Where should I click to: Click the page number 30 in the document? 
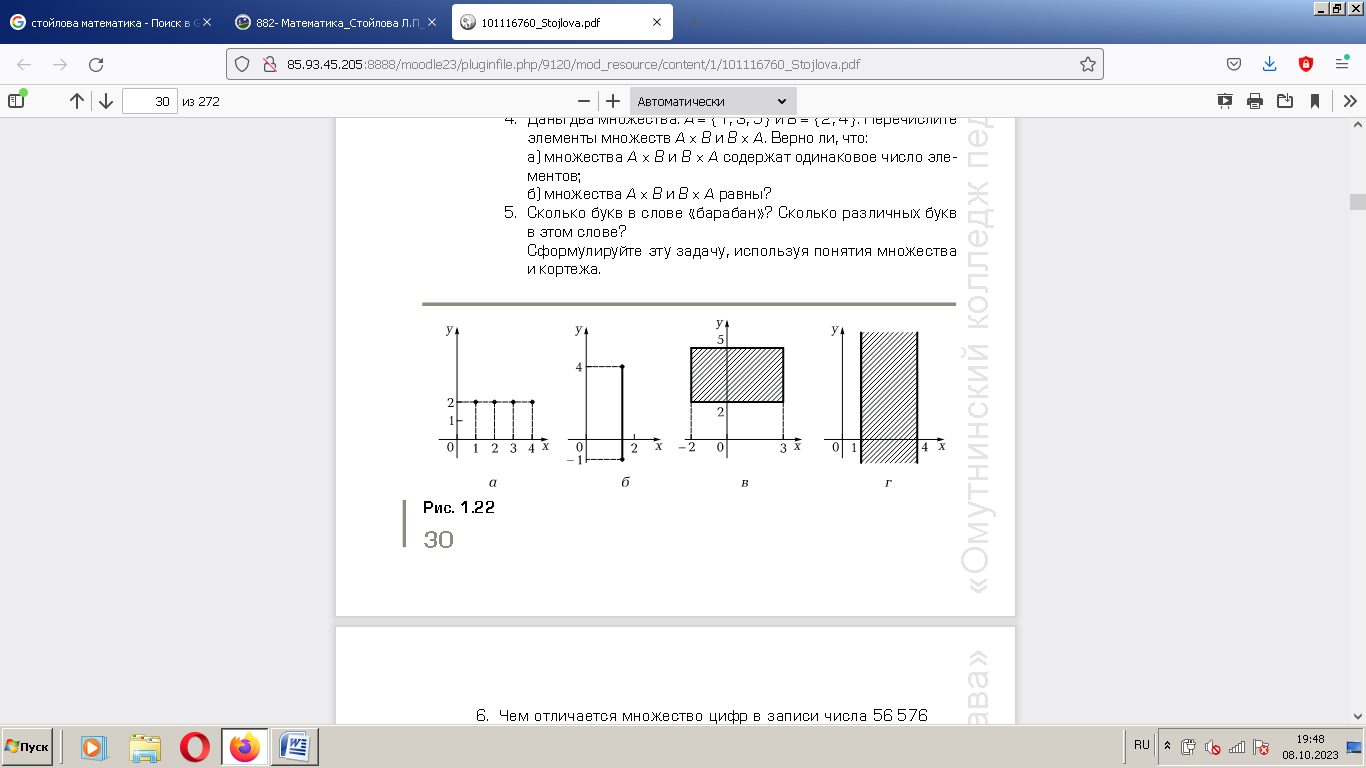click(x=439, y=540)
